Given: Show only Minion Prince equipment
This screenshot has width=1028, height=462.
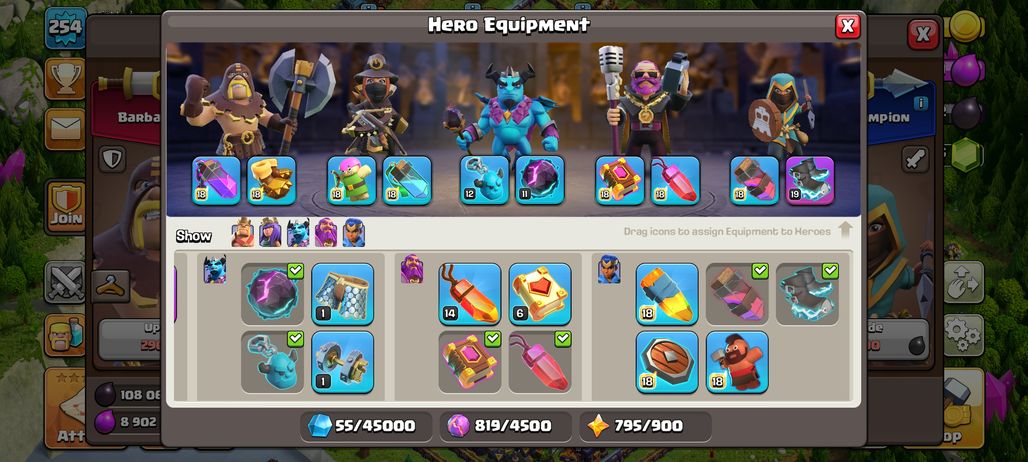Looking at the screenshot, I should point(298,233).
